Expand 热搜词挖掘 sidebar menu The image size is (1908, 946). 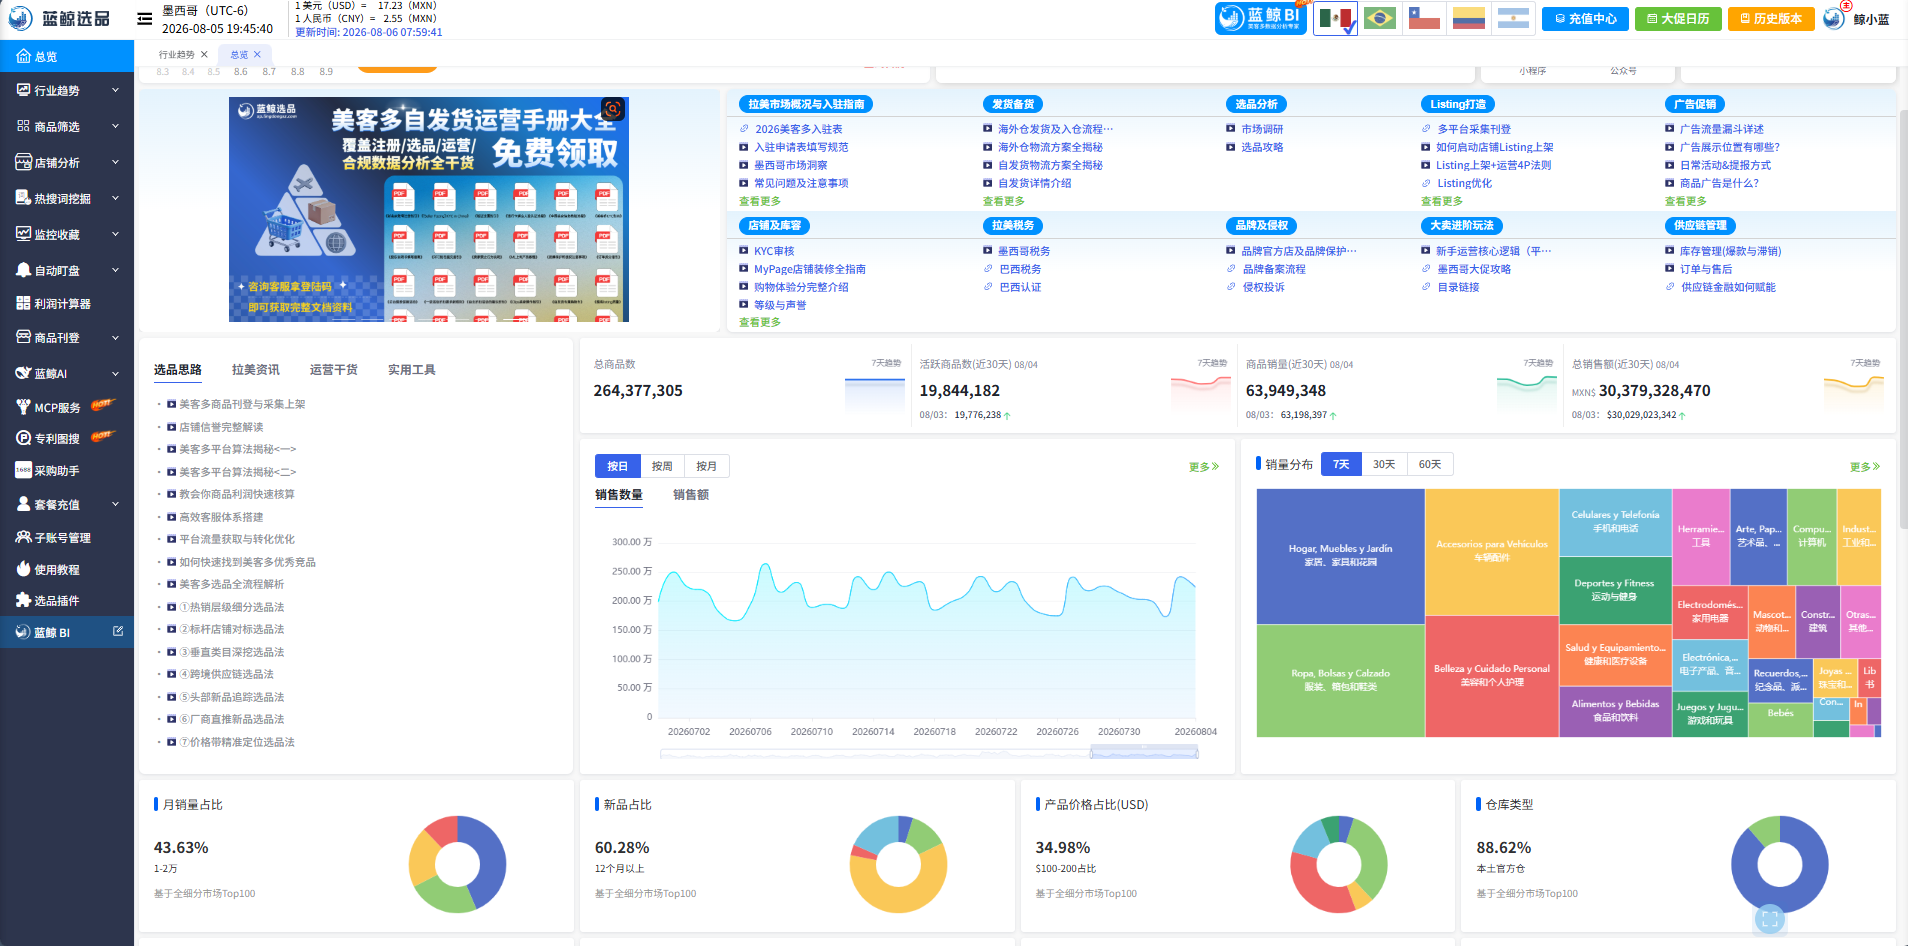click(67, 198)
